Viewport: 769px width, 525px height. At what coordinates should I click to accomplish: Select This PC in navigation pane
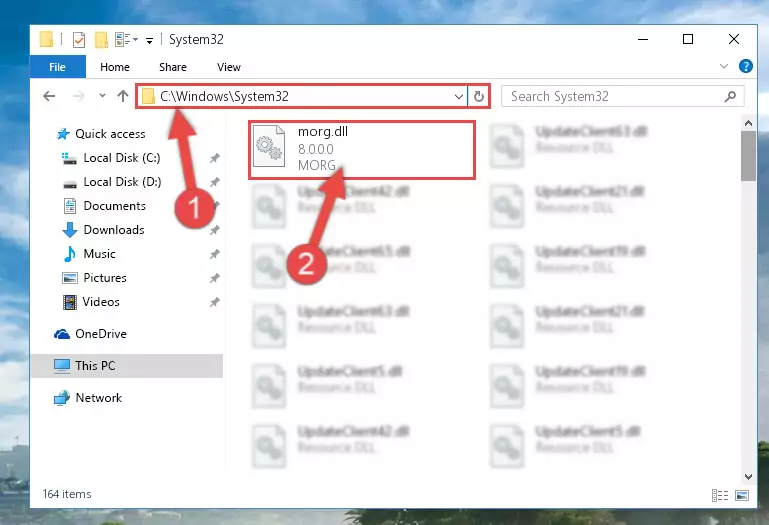(x=127, y=366)
